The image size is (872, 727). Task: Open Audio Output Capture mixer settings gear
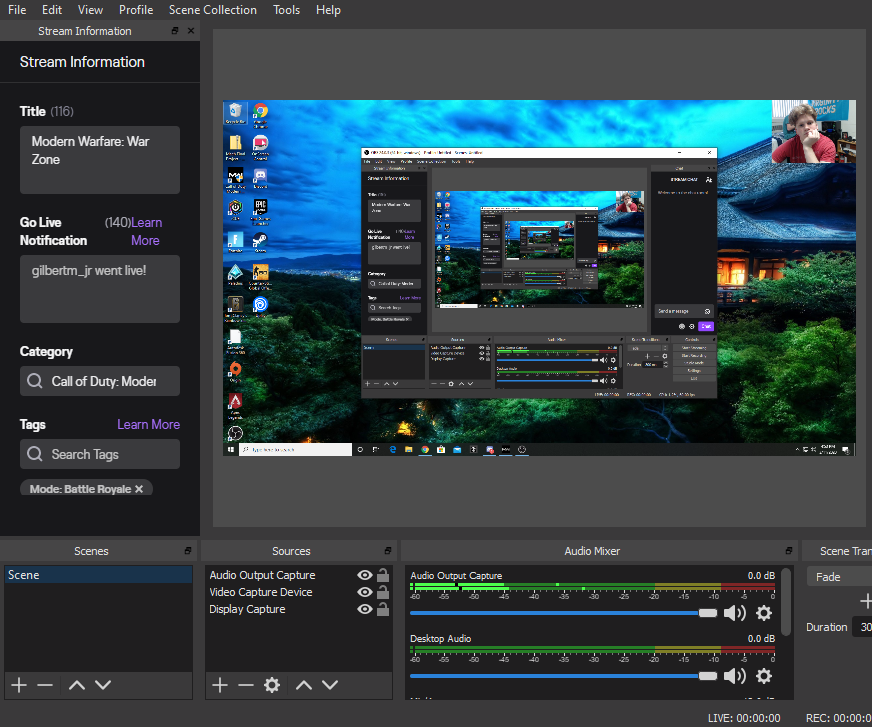[x=764, y=612]
